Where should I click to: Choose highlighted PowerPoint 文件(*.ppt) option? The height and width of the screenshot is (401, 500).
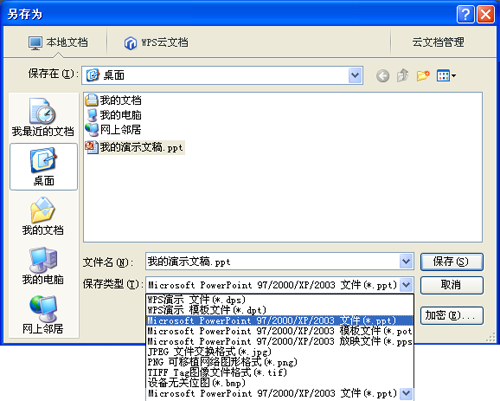pyautogui.click(x=280, y=321)
